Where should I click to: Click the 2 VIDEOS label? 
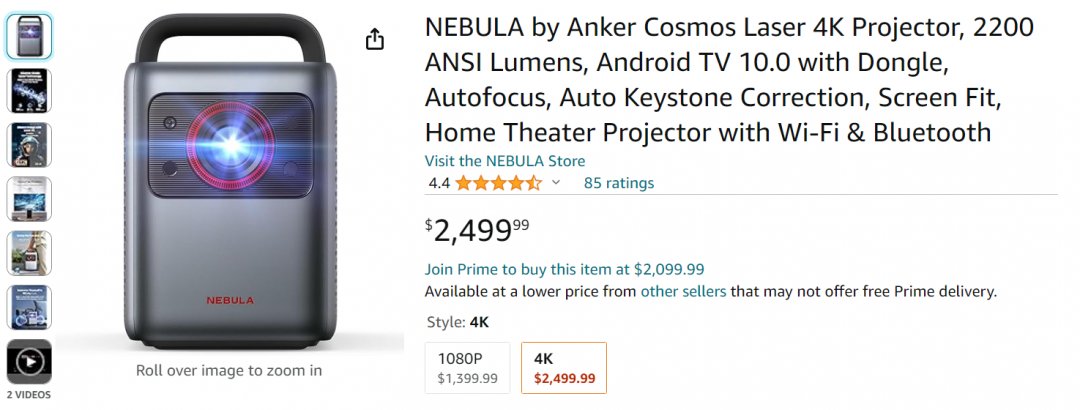[x=29, y=395]
